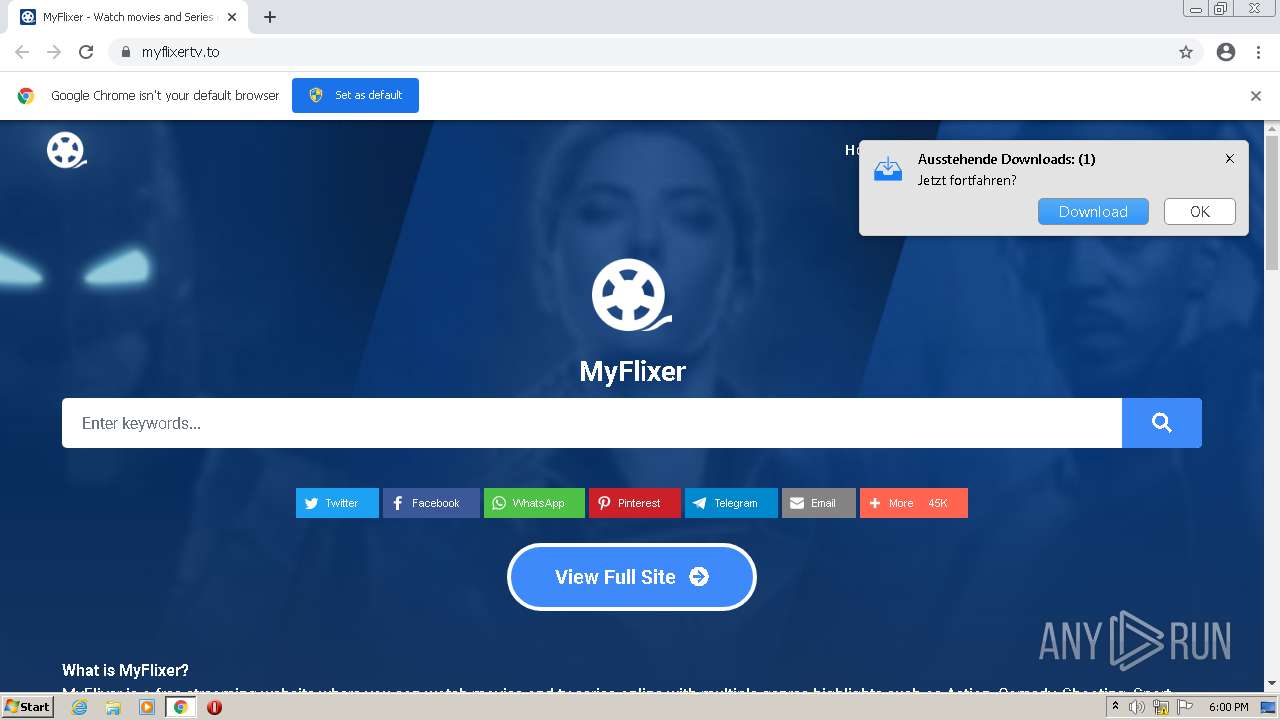Open a new browser tab
1280x720 pixels.
click(x=270, y=17)
